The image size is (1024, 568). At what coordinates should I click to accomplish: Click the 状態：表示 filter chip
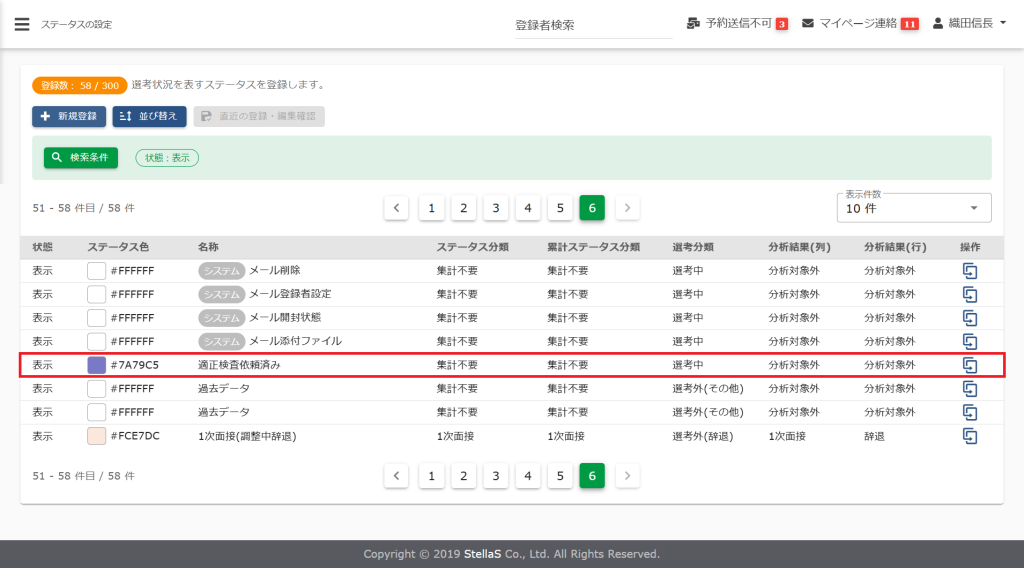tap(167, 157)
